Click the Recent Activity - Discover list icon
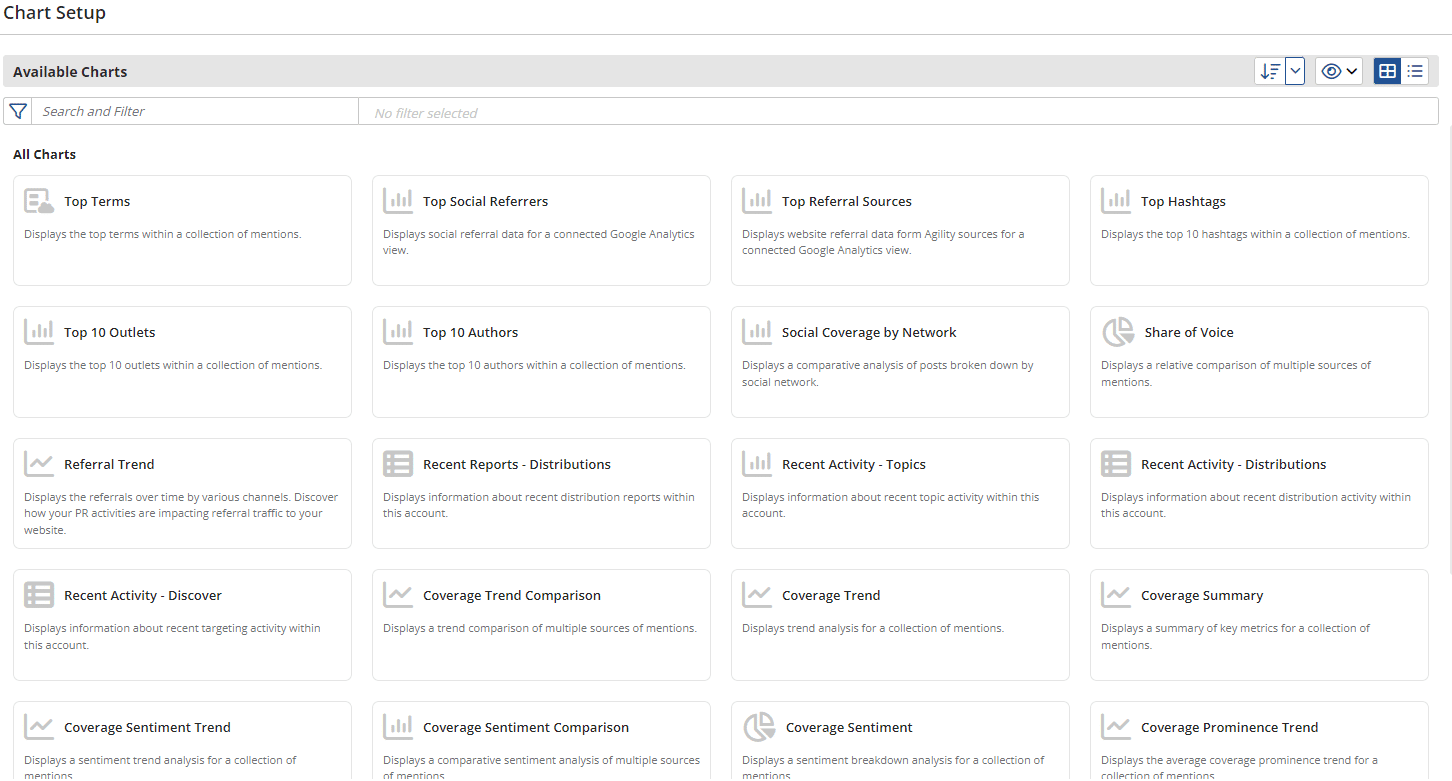Viewport: 1452px width, 781px height. point(39,595)
